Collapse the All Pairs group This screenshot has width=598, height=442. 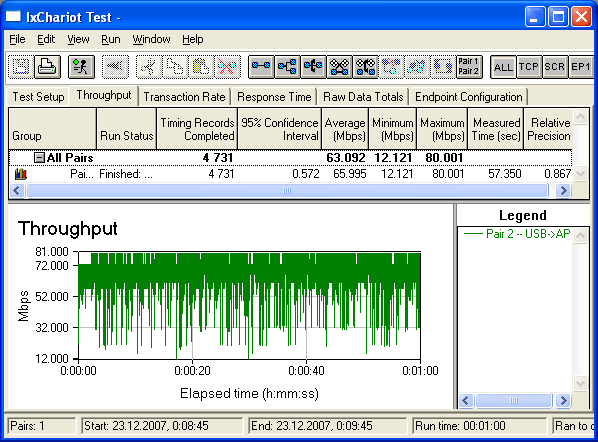point(39,158)
